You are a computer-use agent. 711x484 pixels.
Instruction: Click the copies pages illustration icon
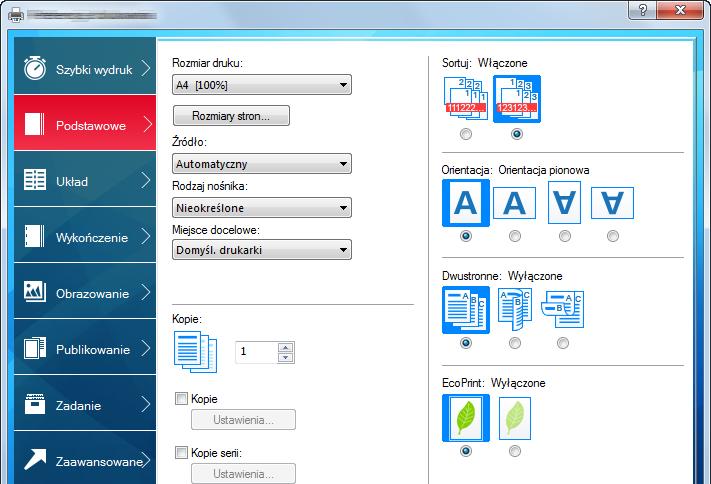195,352
